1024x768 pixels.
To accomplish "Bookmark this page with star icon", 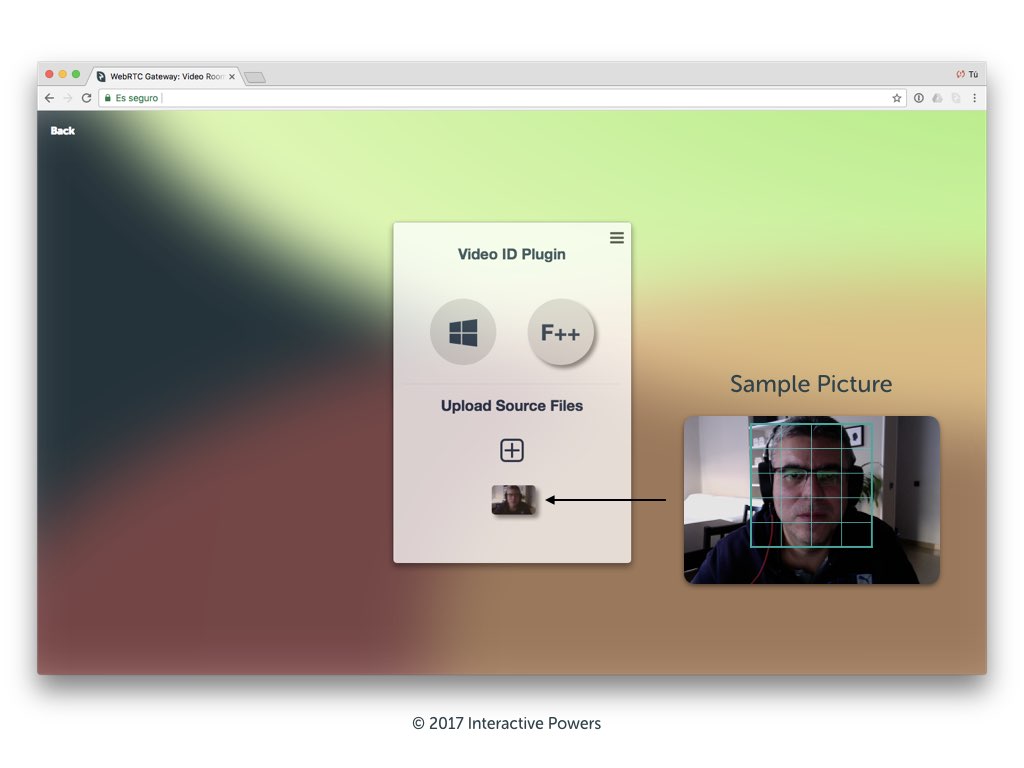I will coord(897,98).
